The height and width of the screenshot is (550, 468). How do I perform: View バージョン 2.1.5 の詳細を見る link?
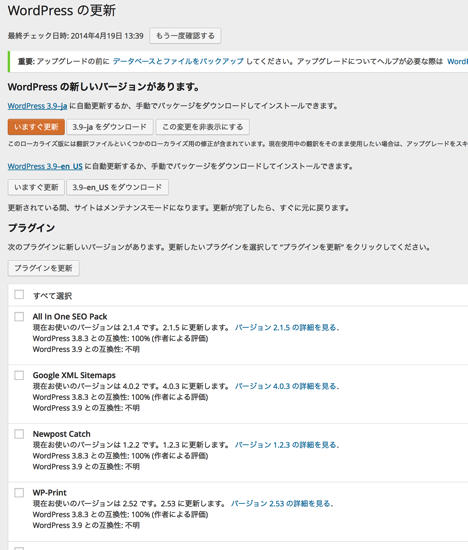[x=287, y=328]
